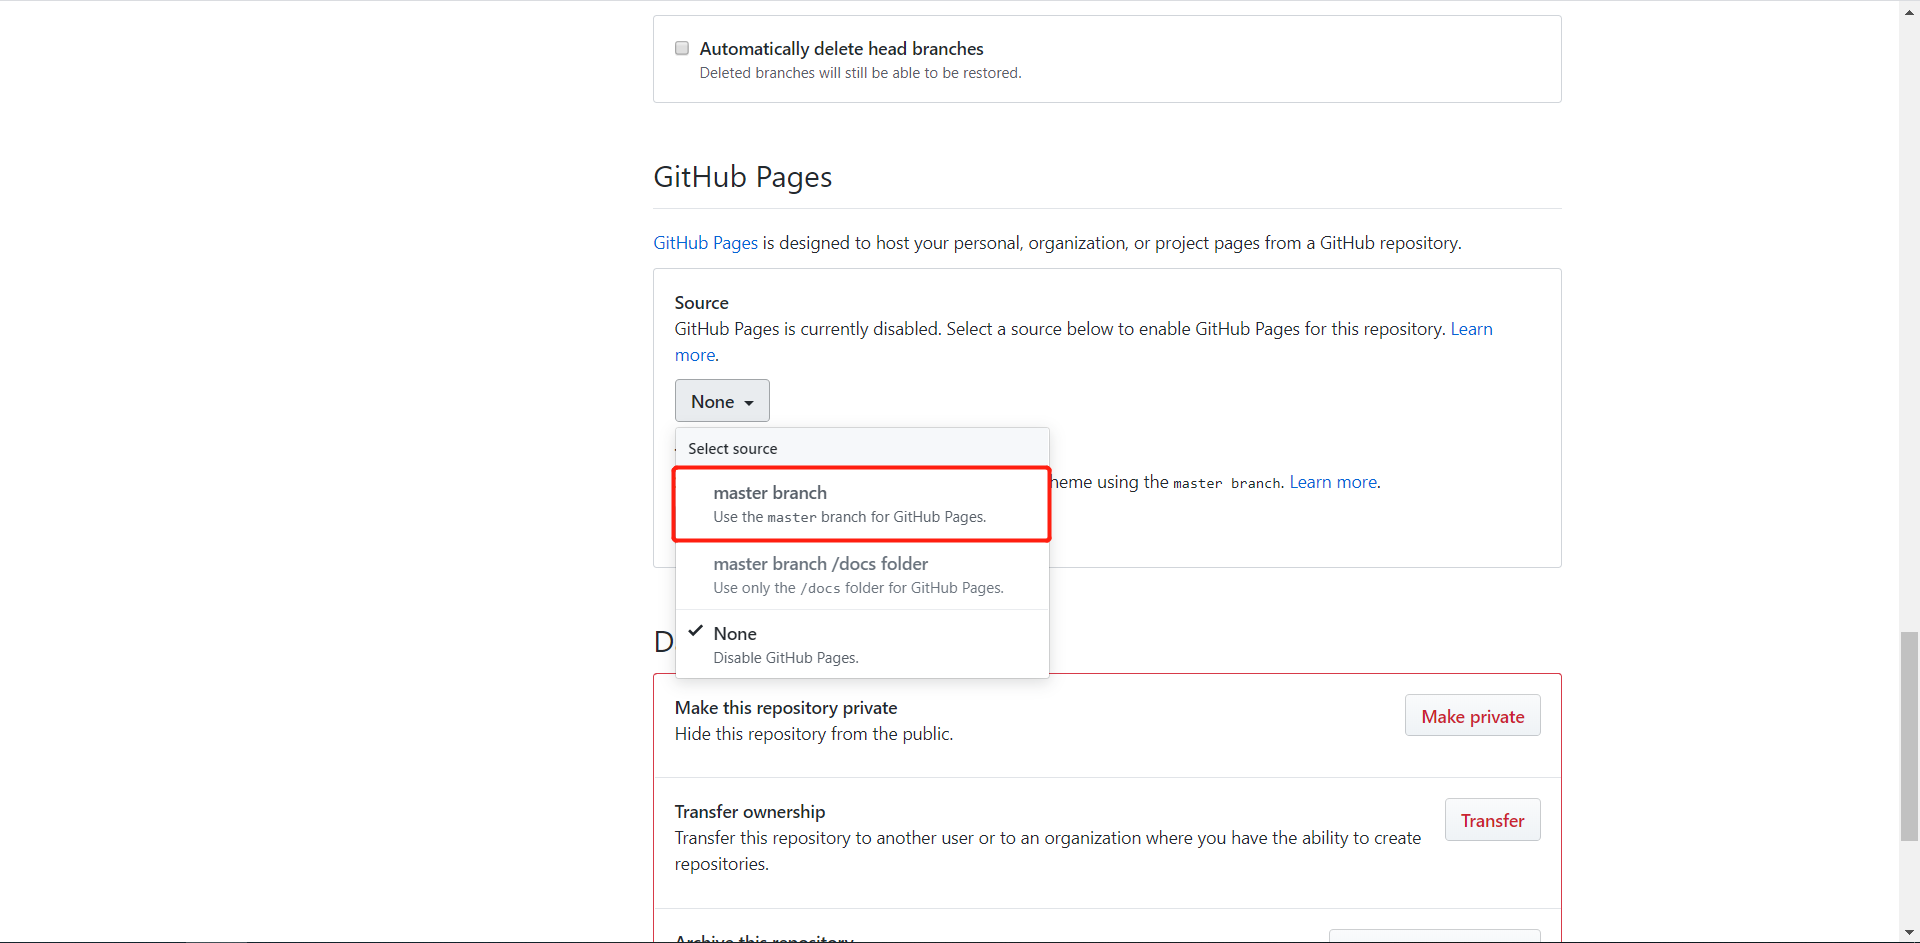Screen dimensions: 1920x943
Task: Follow the Learn more link under Source
Action: pos(1471,329)
